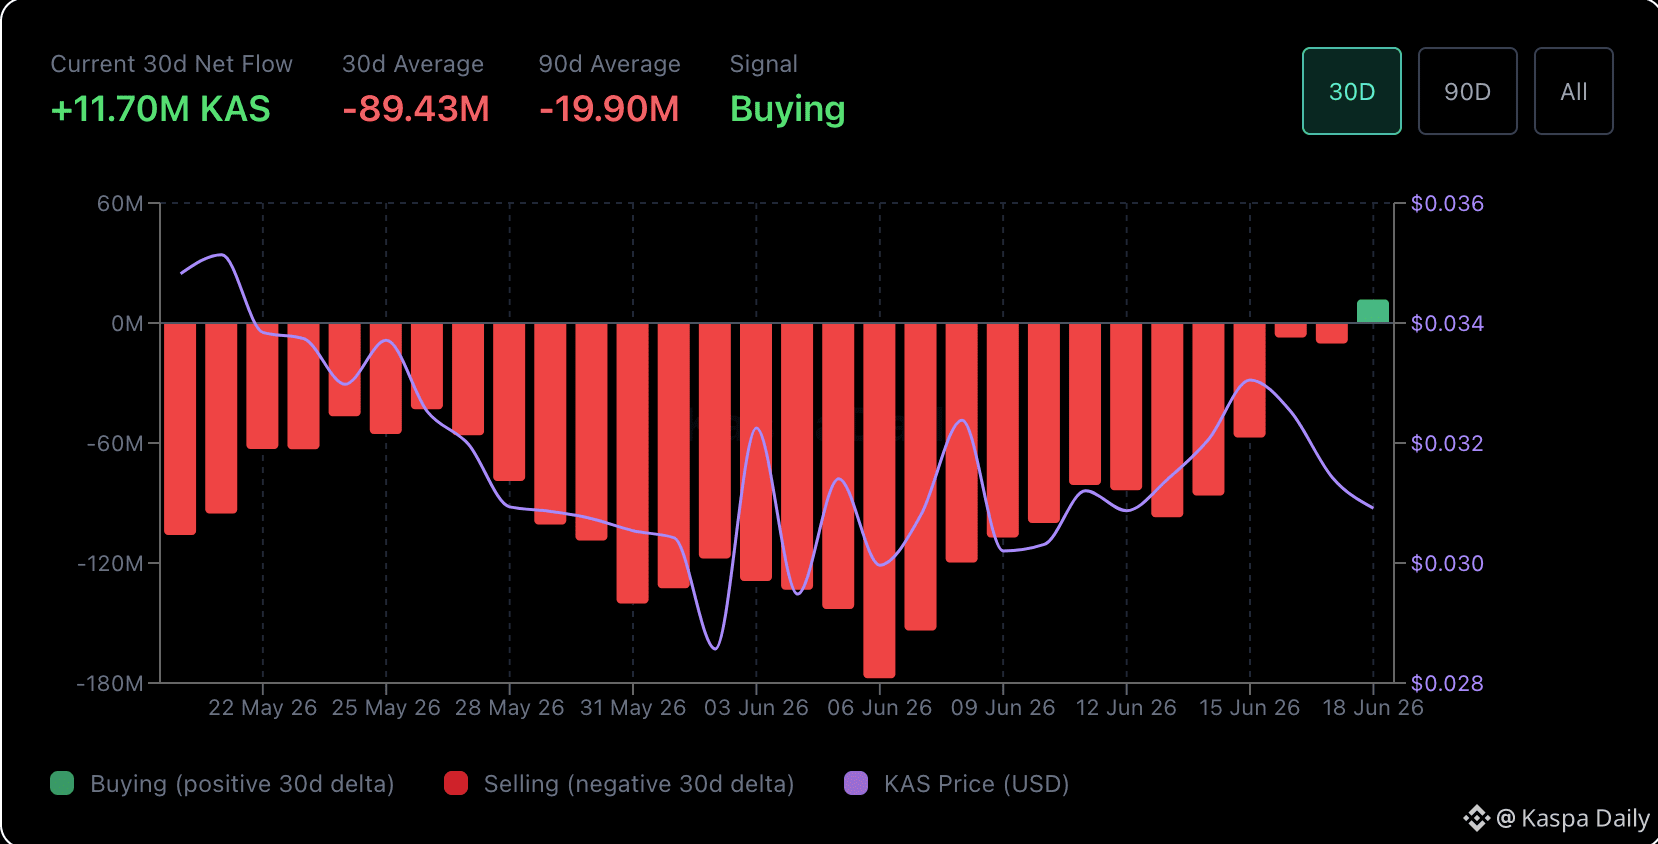Click the first red bar at chart start

pos(180,429)
